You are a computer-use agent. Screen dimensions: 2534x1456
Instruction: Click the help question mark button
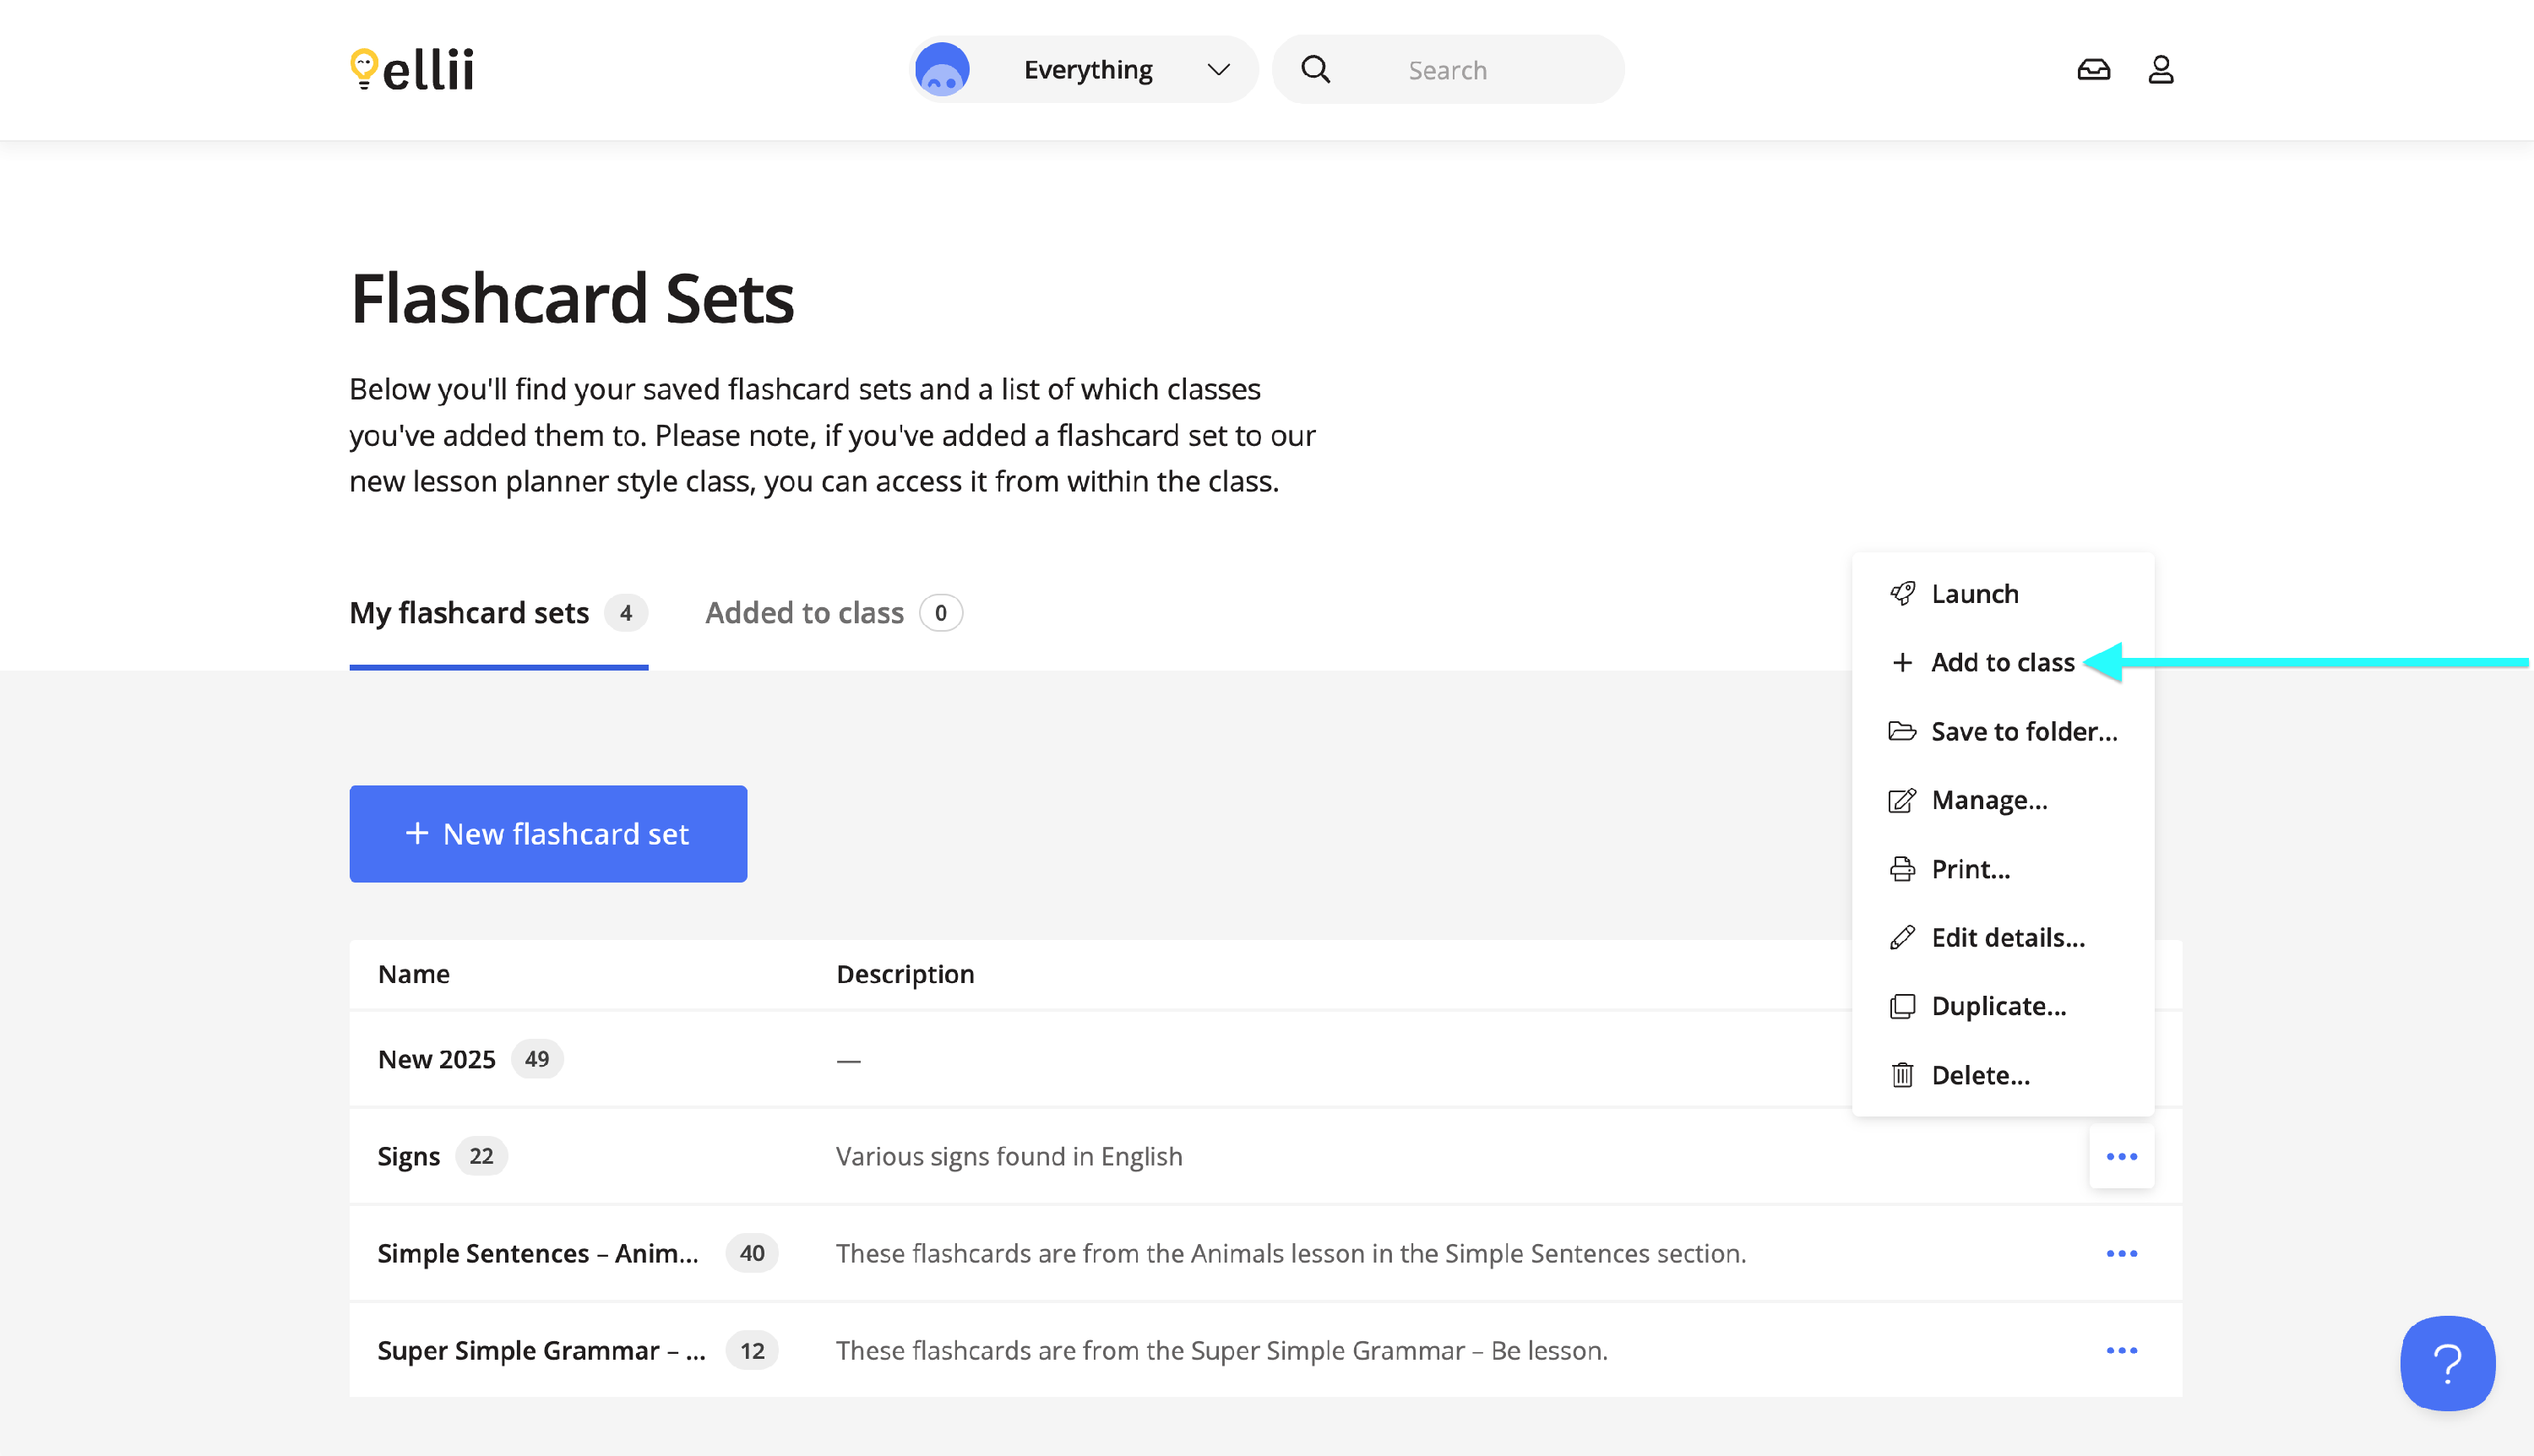pos(2446,1363)
